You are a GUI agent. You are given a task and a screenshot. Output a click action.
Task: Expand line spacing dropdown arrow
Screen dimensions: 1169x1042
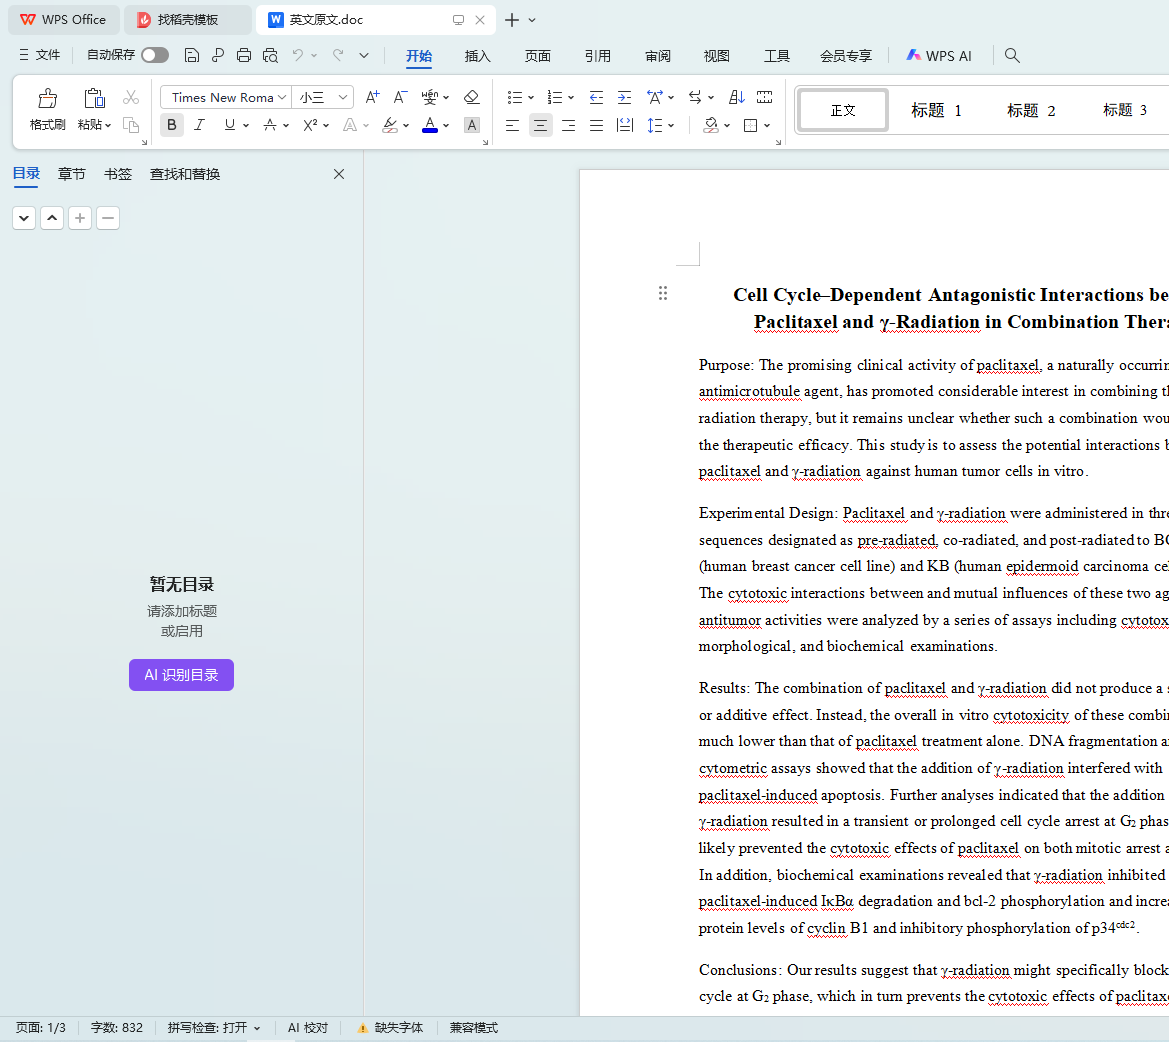tap(671, 126)
